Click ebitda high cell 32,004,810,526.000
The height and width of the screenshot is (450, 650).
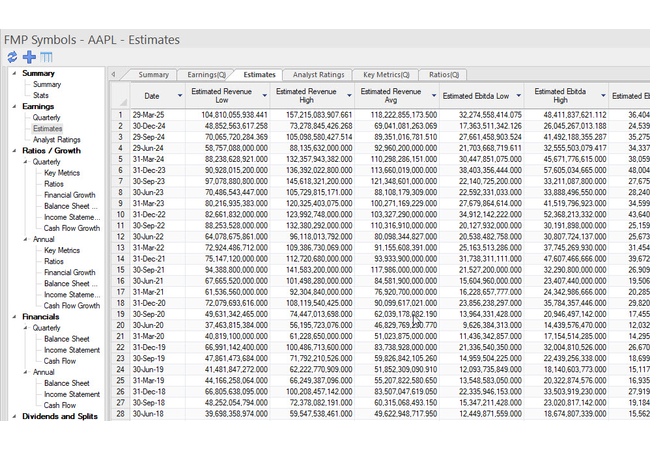pos(566,347)
